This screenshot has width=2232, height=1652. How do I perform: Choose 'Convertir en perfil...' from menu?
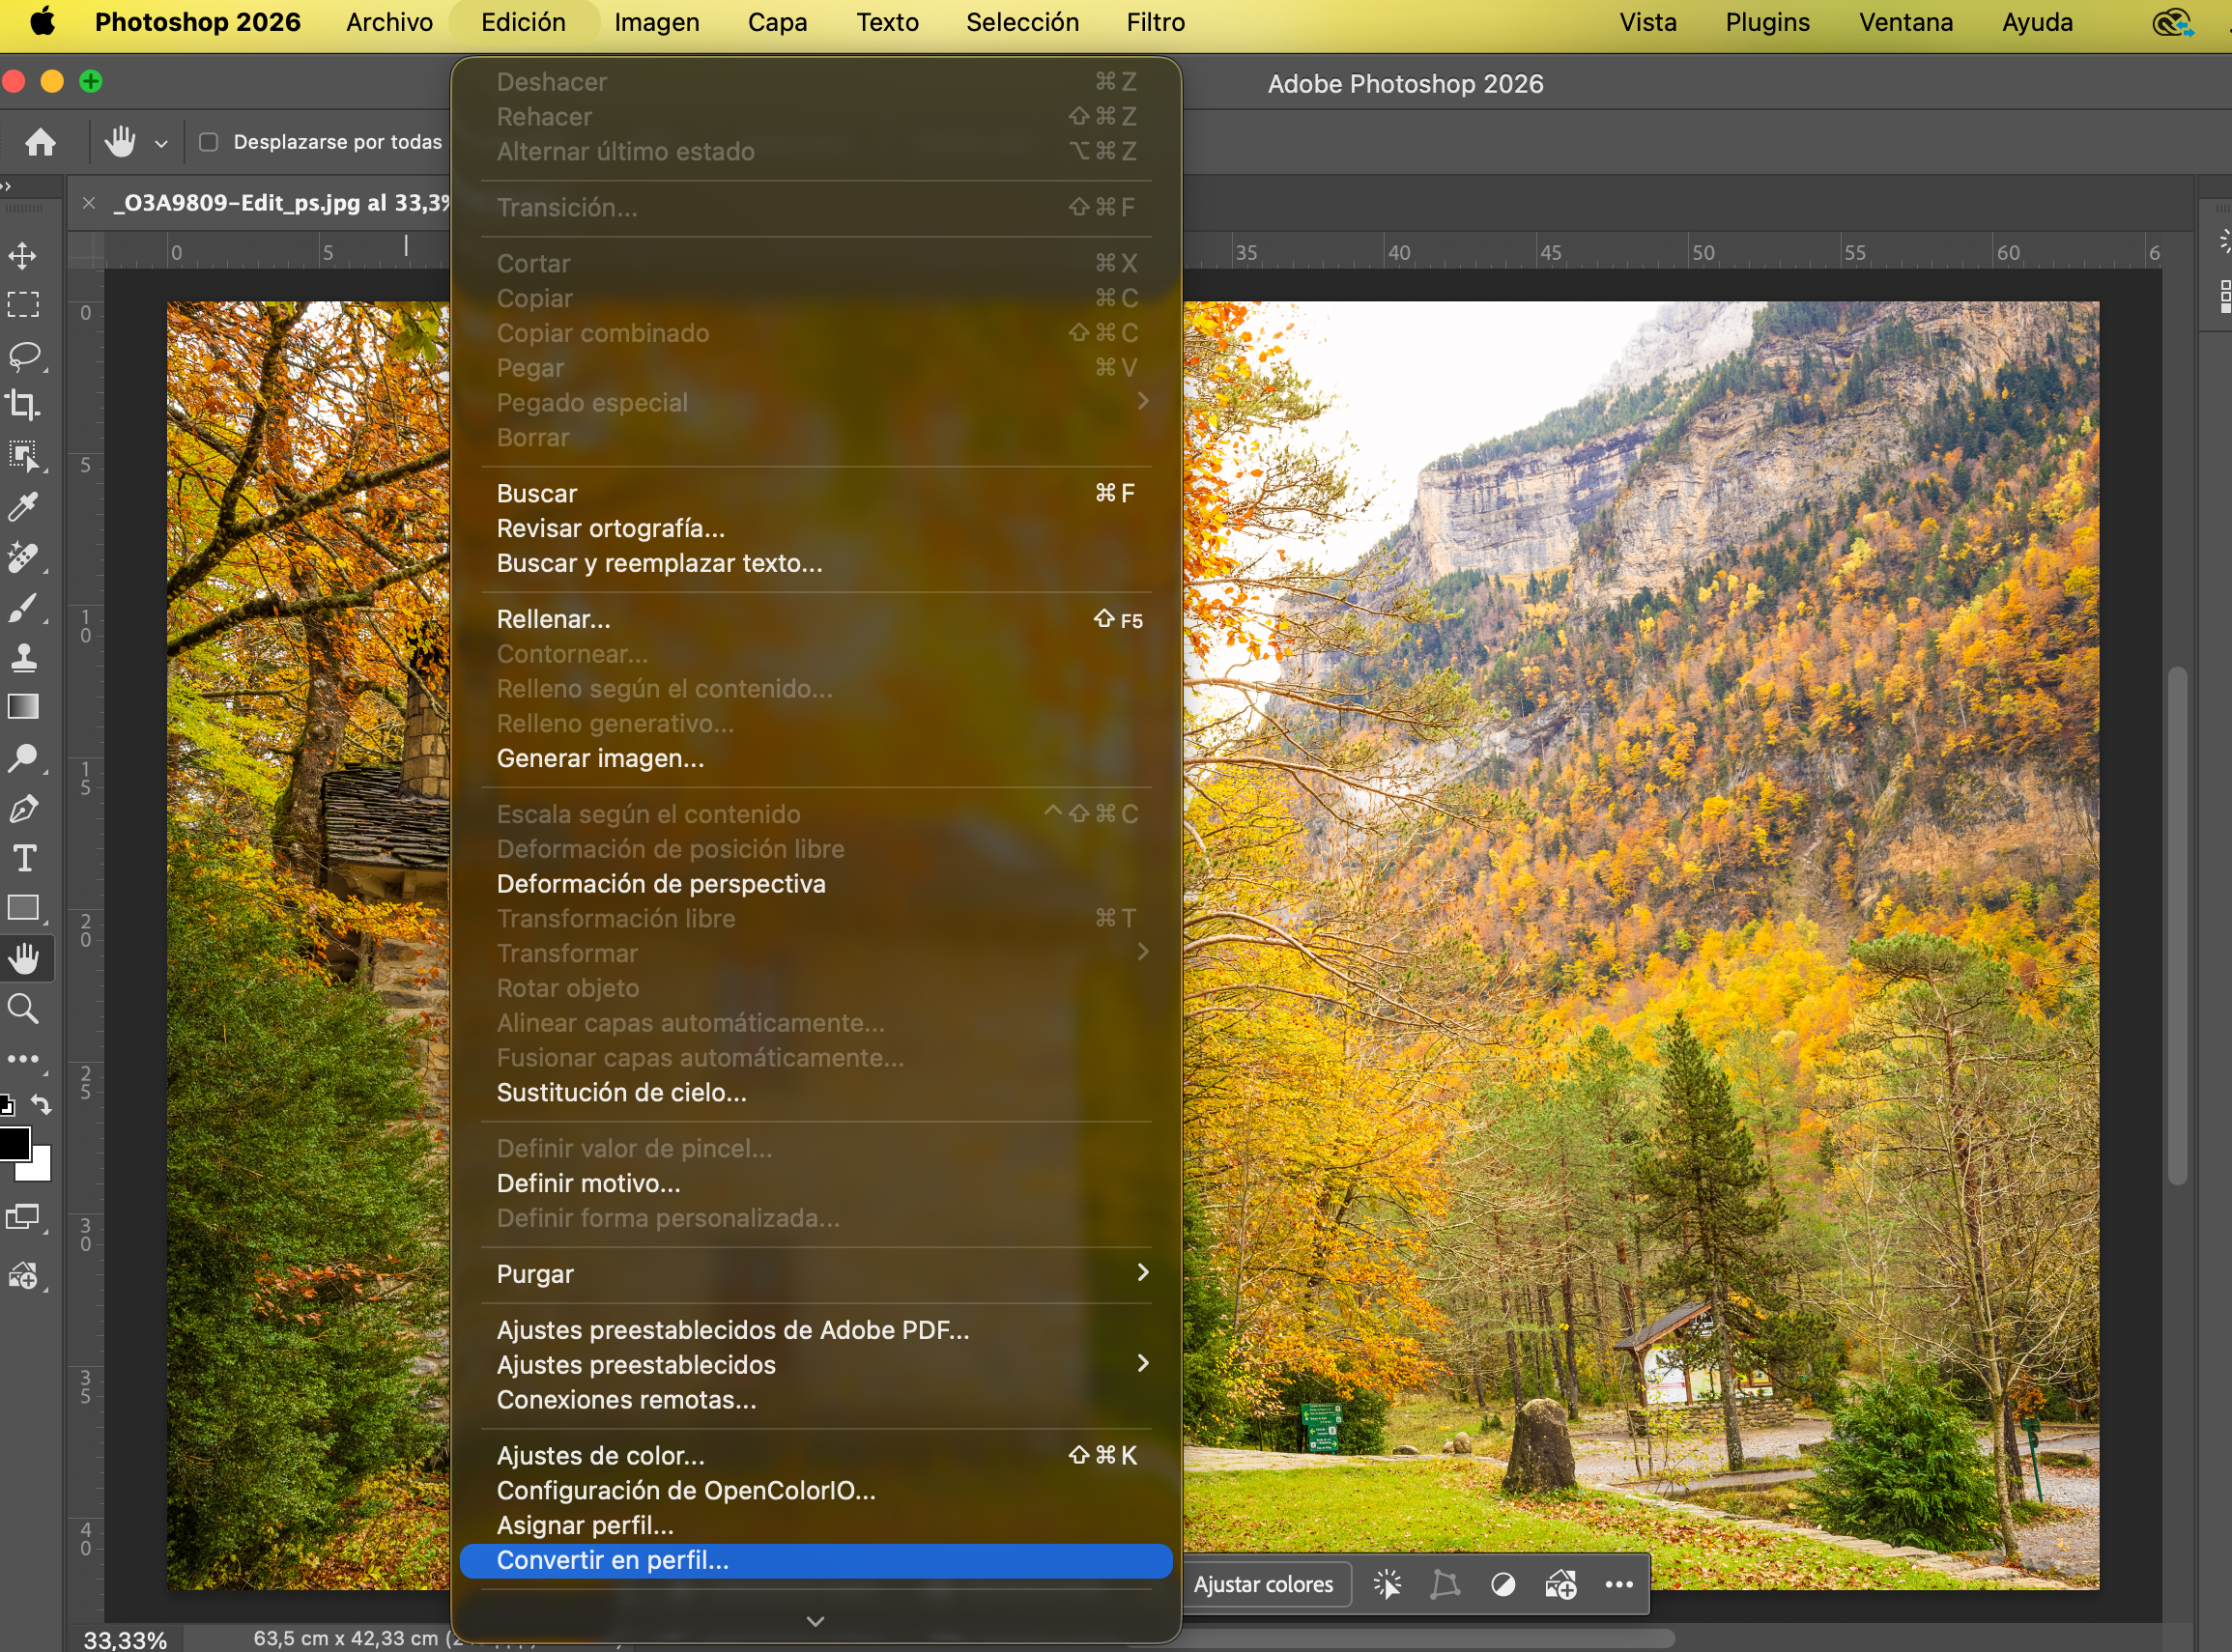click(x=816, y=1560)
